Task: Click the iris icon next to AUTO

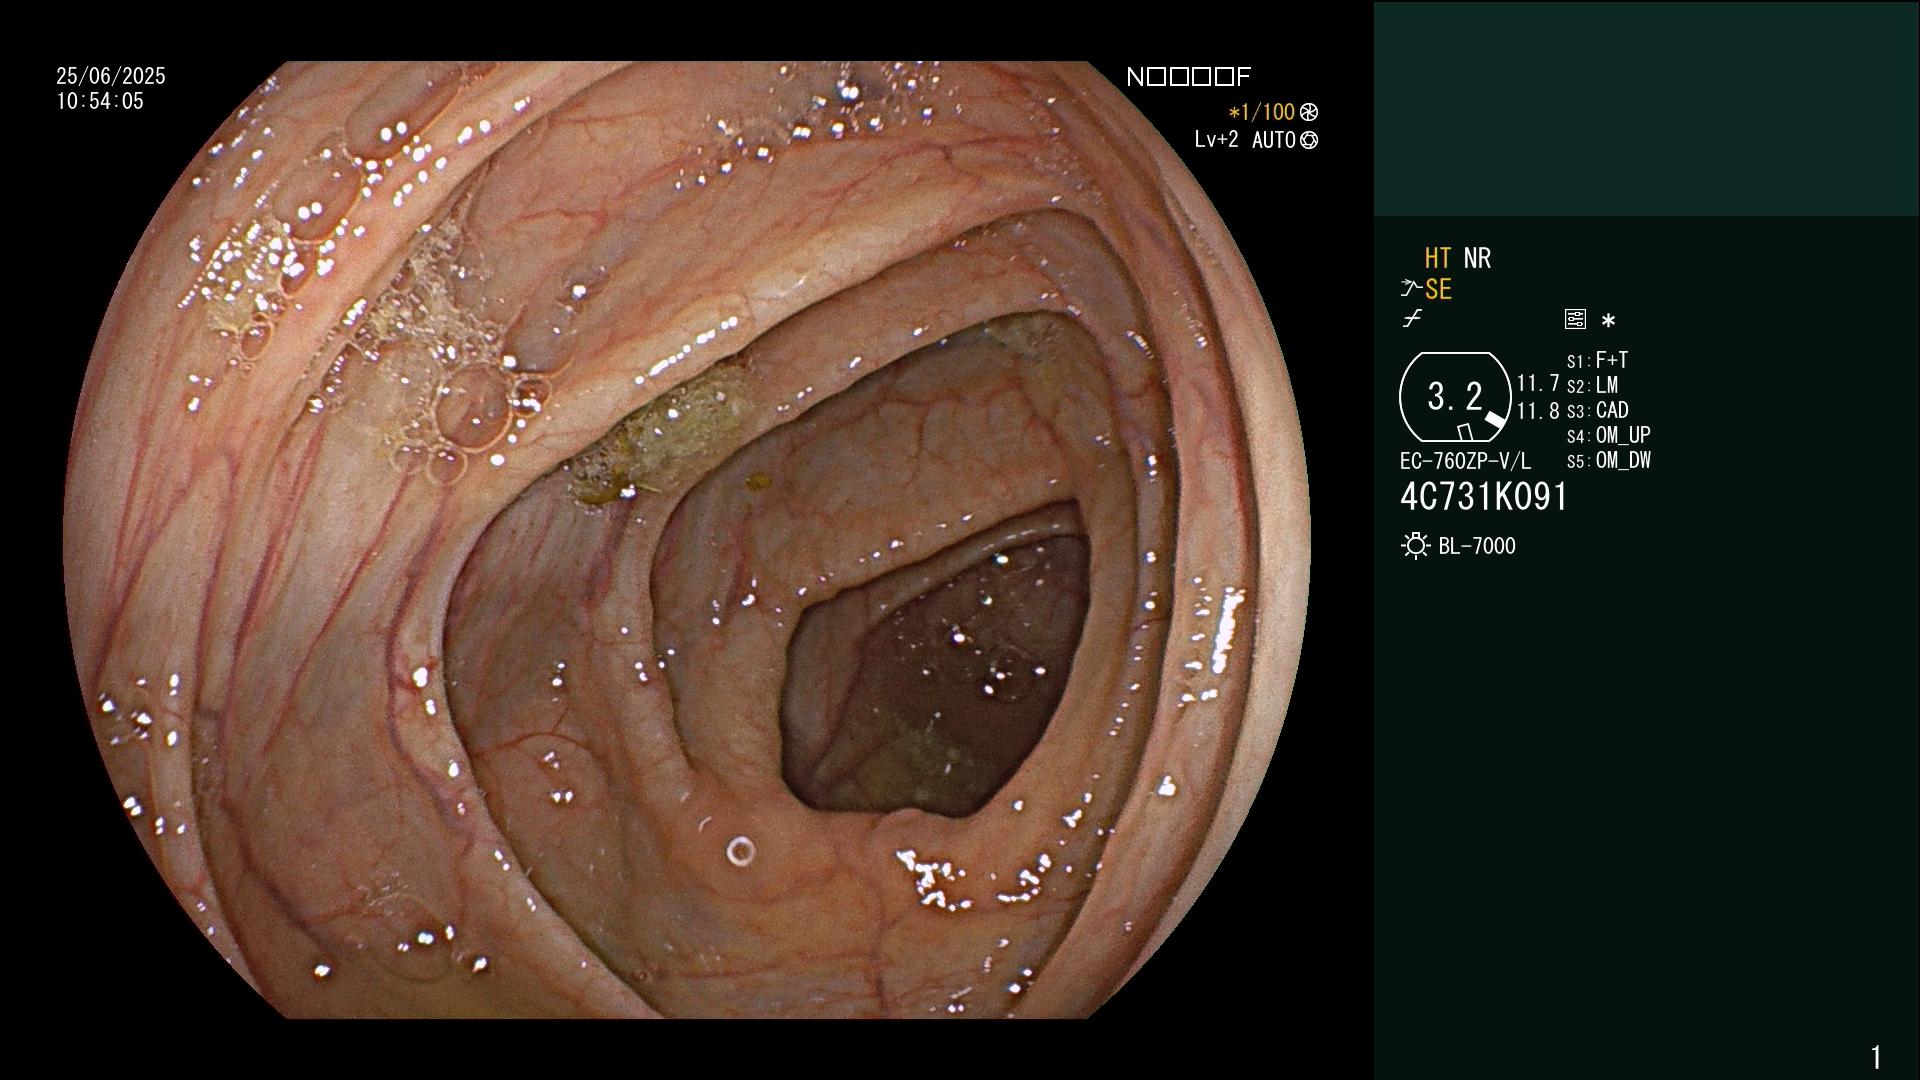Action: [1309, 140]
